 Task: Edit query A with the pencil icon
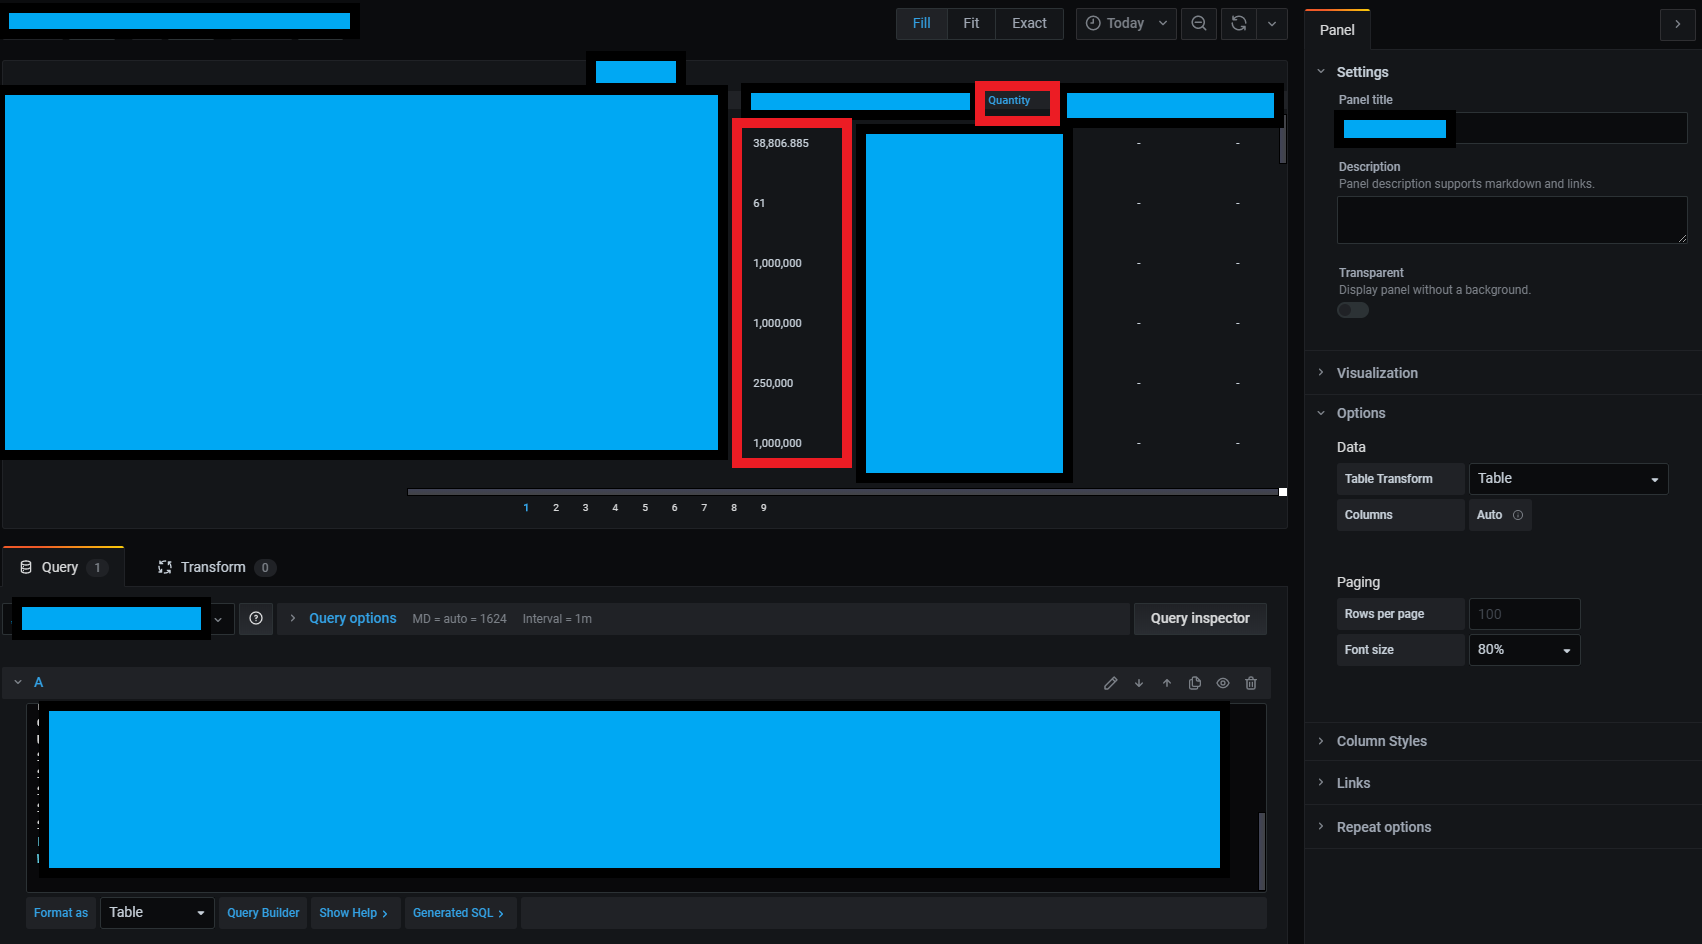(x=1110, y=683)
